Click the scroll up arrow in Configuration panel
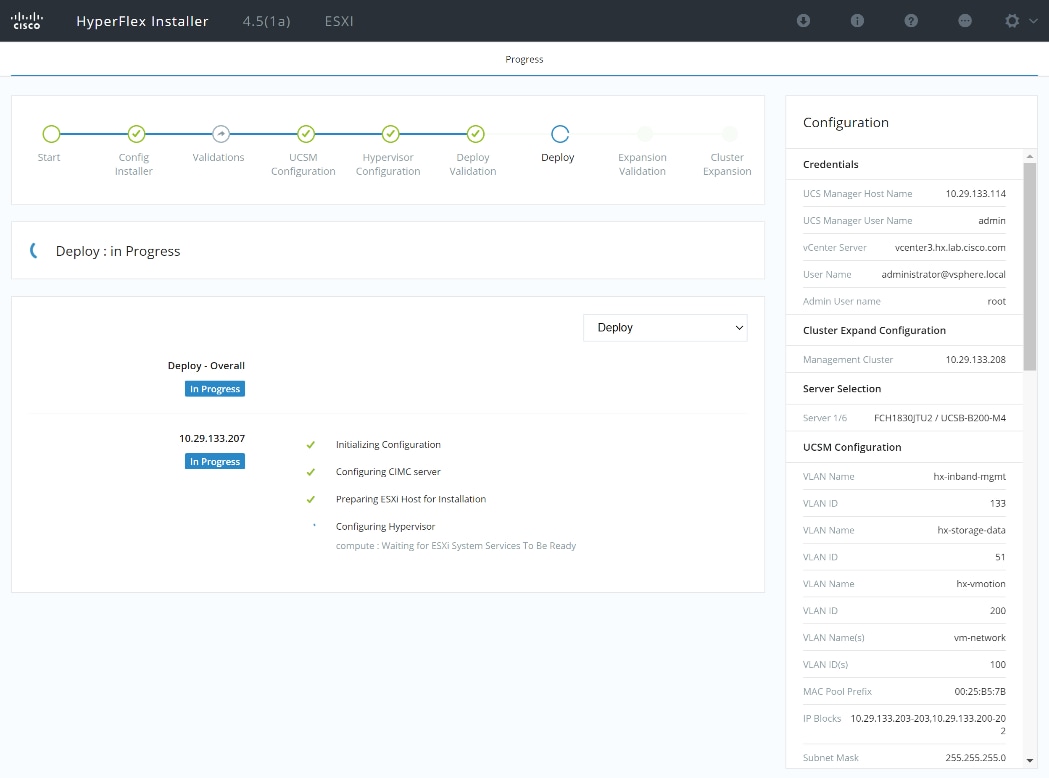Screen dimensions: 1049x778 point(1030,156)
